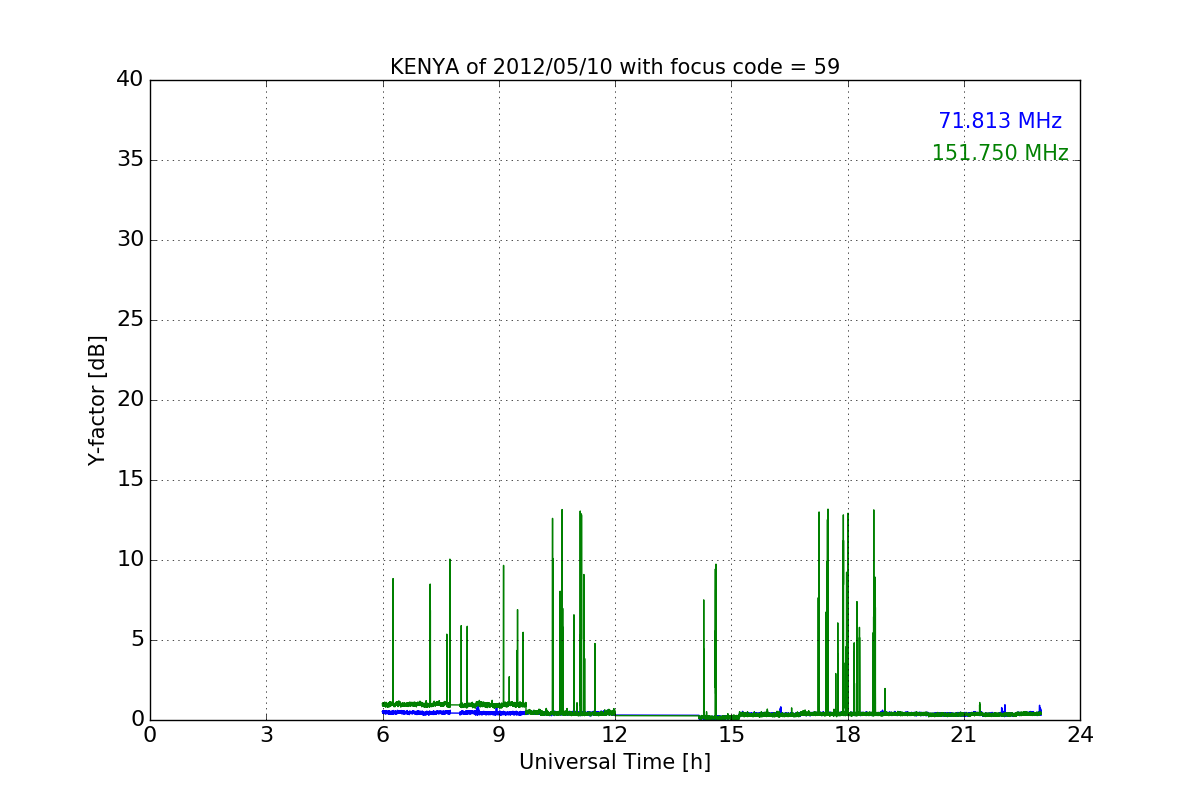Click the x-axis tick label 24
The image size is (1200, 800).
pos(1080,735)
